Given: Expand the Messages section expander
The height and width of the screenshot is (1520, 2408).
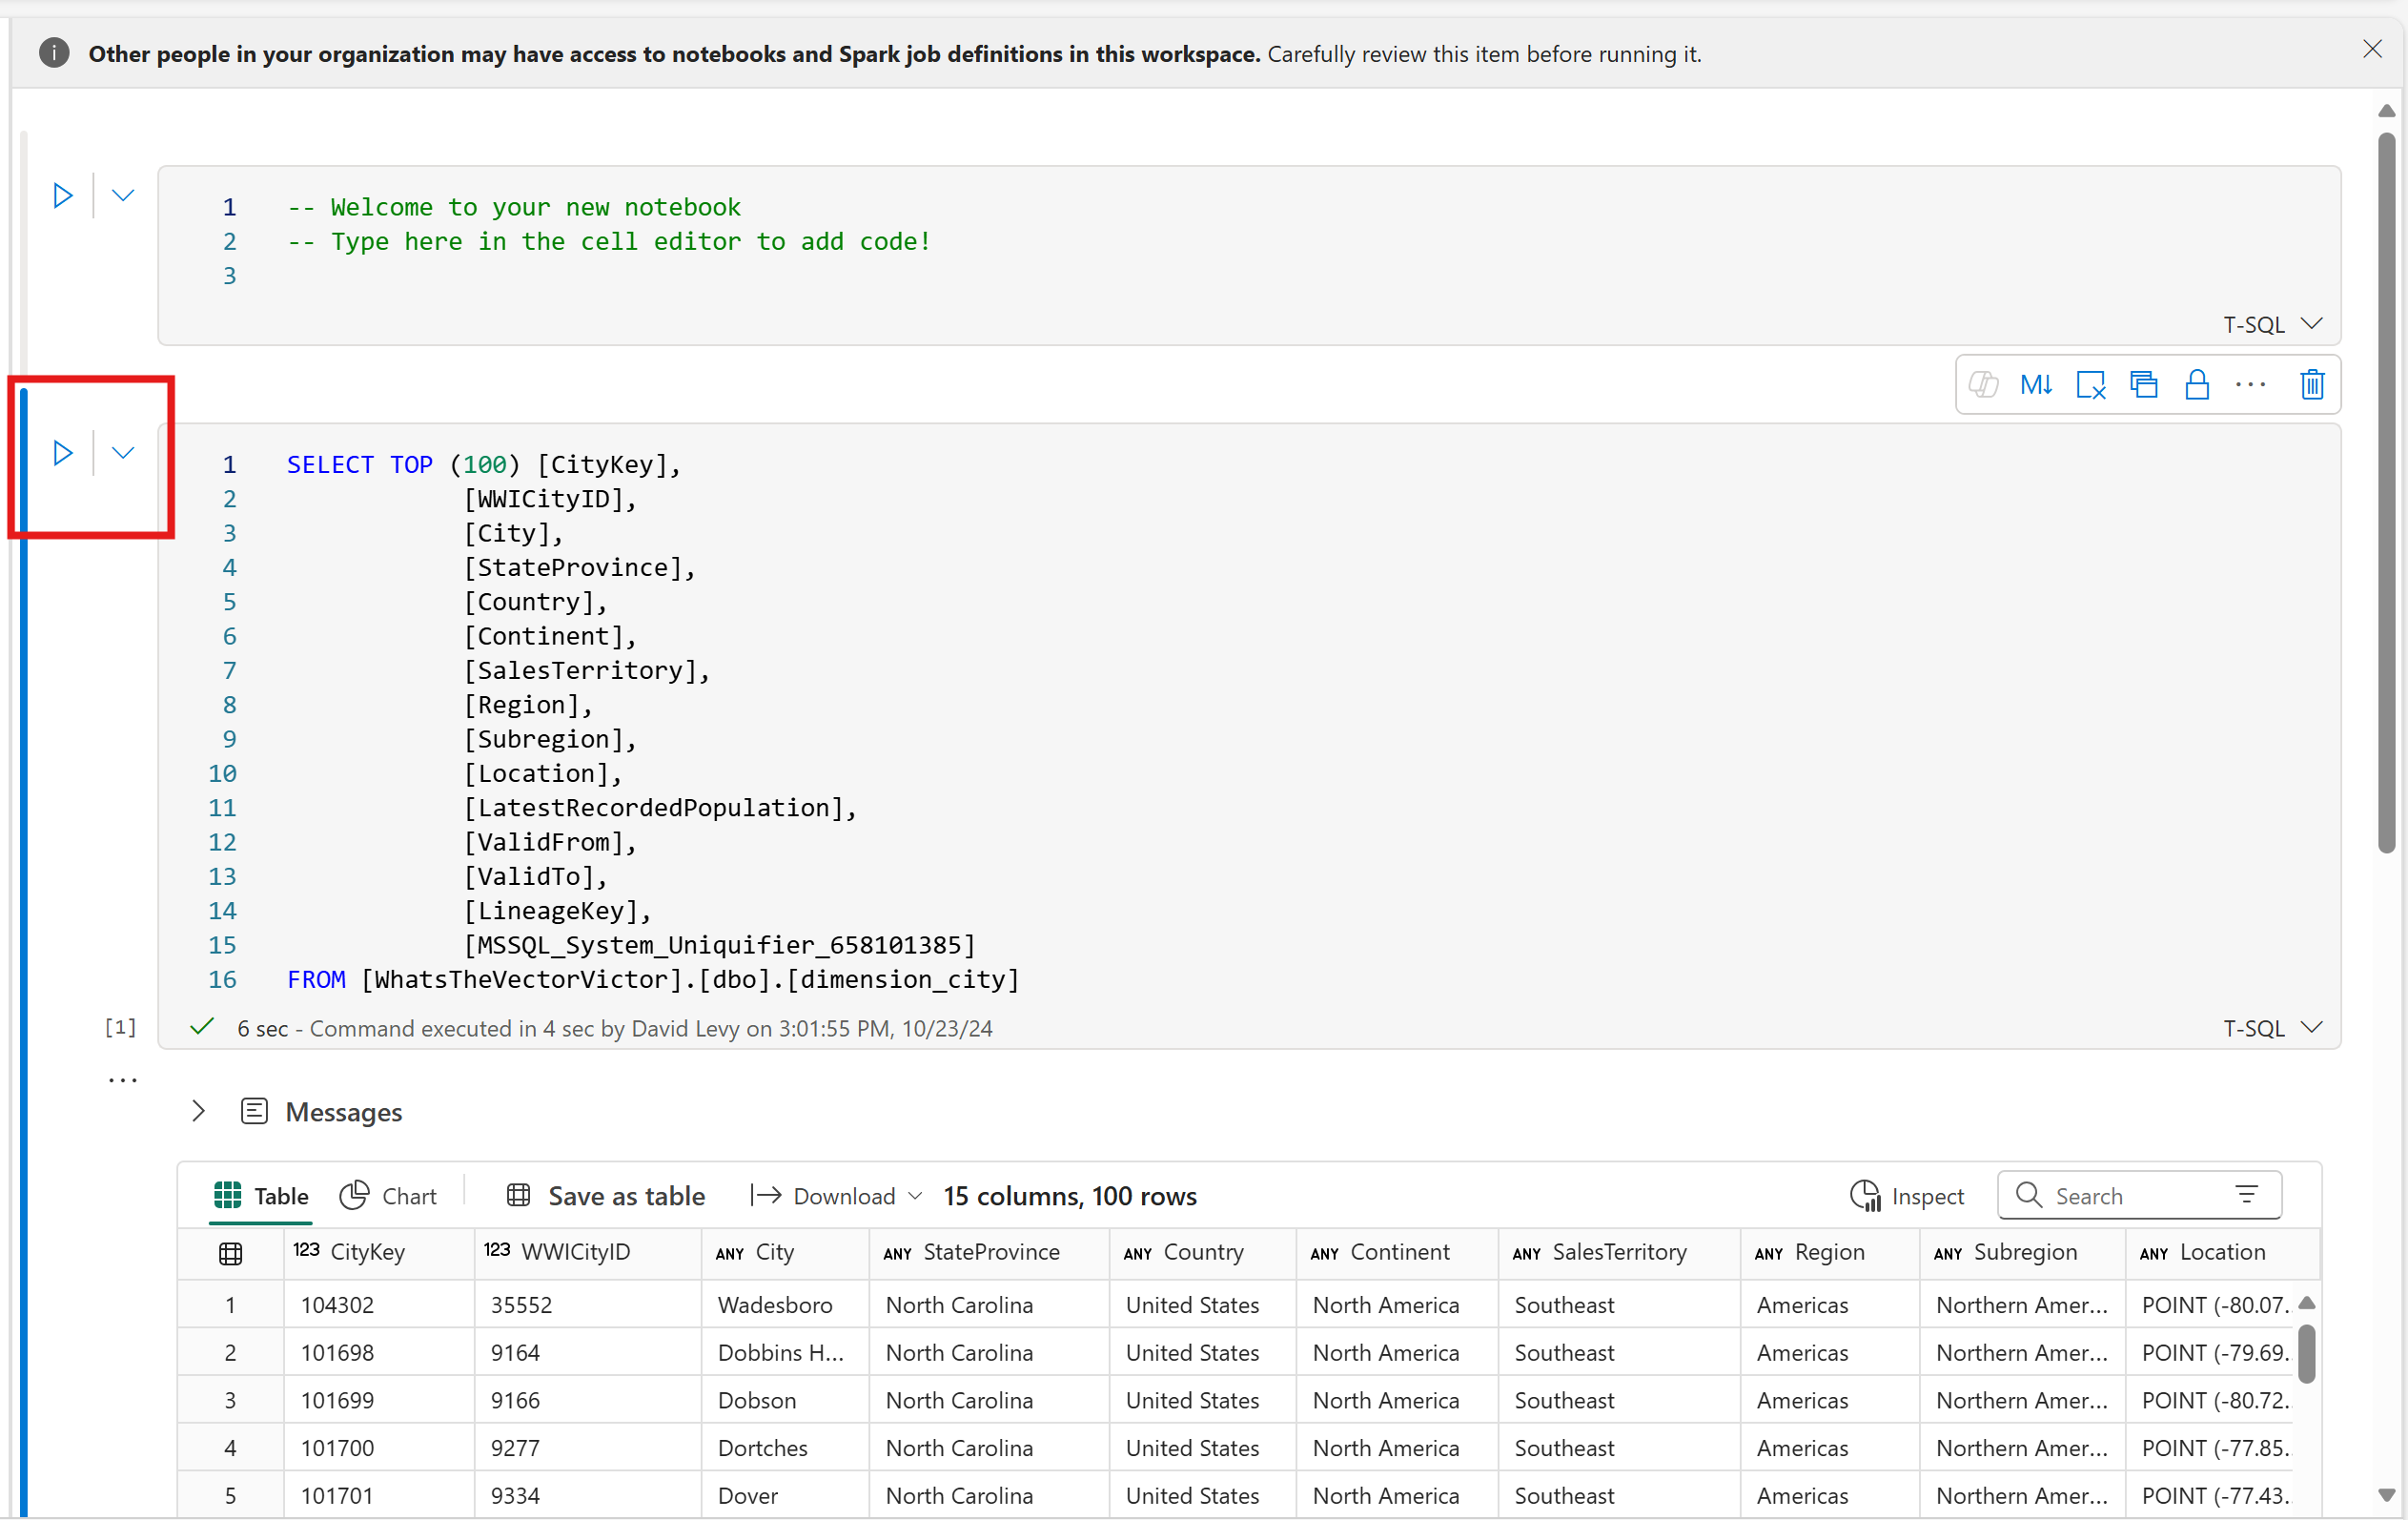Looking at the screenshot, I should [x=197, y=1112].
